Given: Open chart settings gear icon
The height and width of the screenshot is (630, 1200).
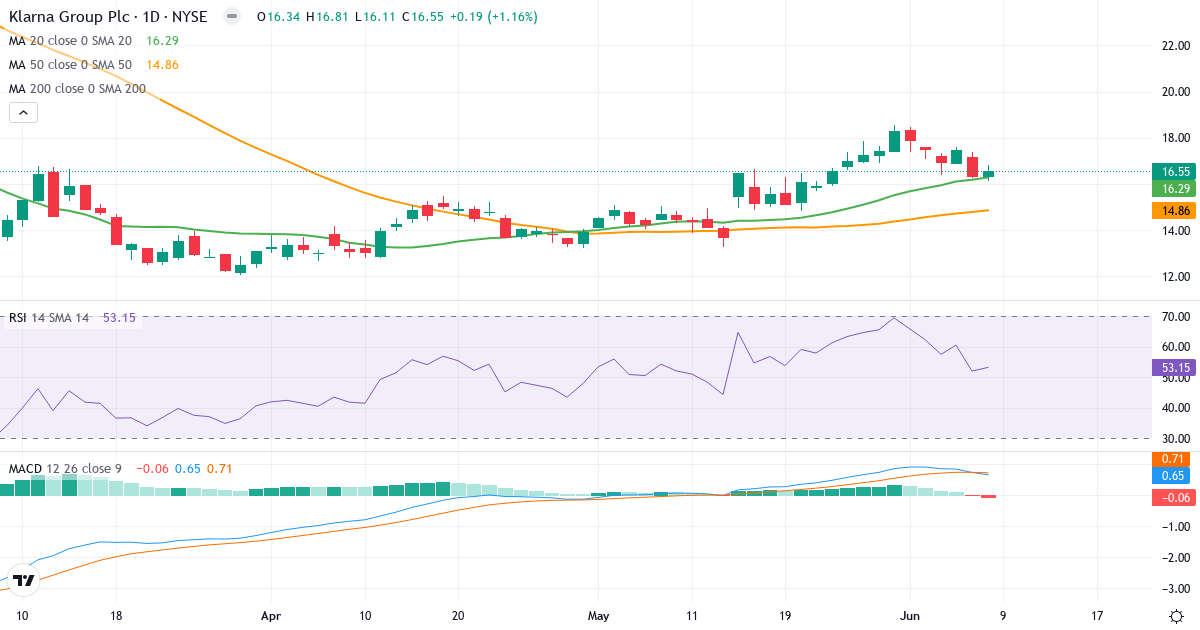Looking at the screenshot, I should pyautogui.click(x=1176, y=615).
